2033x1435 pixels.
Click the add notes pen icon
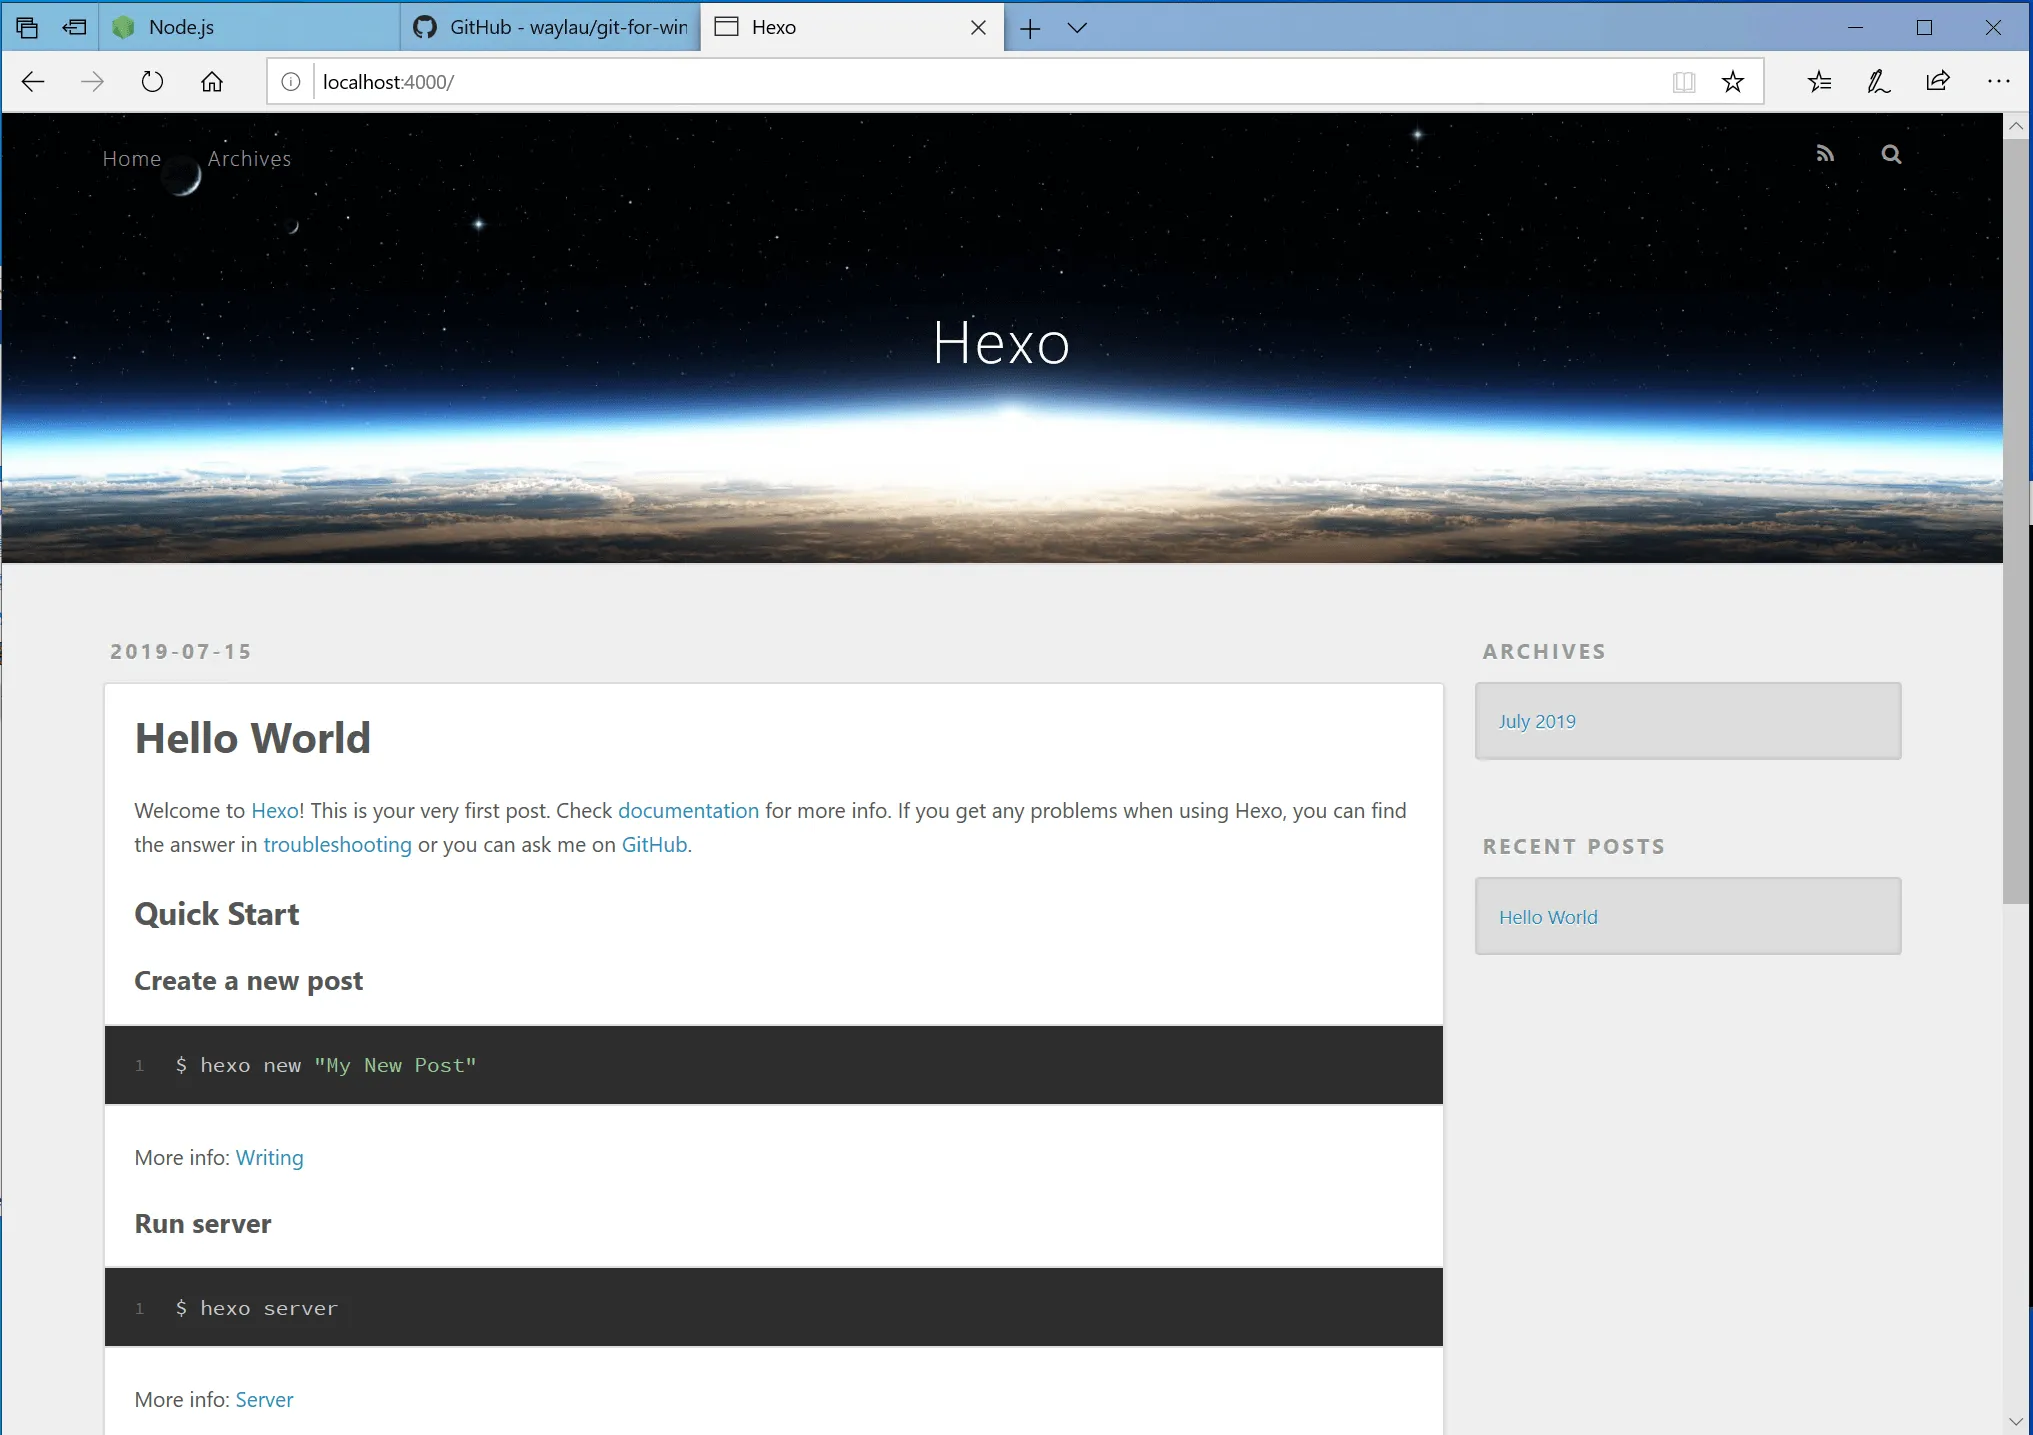tap(1878, 82)
